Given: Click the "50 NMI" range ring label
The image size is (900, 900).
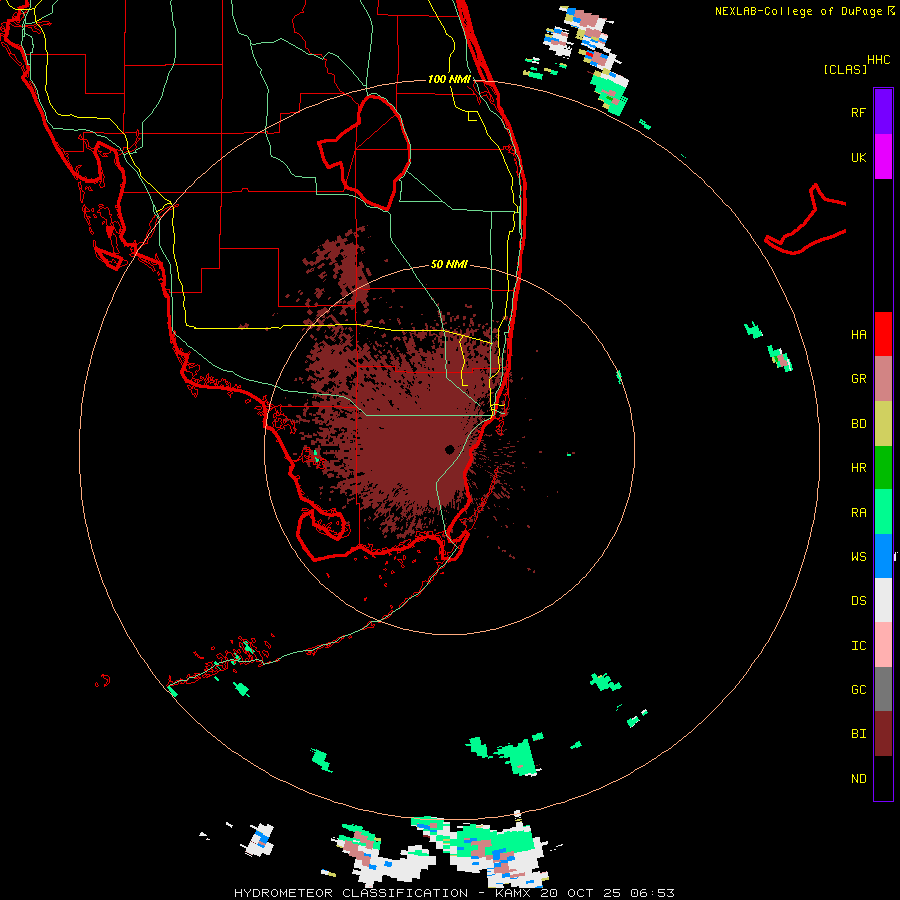Looking at the screenshot, I should click(449, 264).
